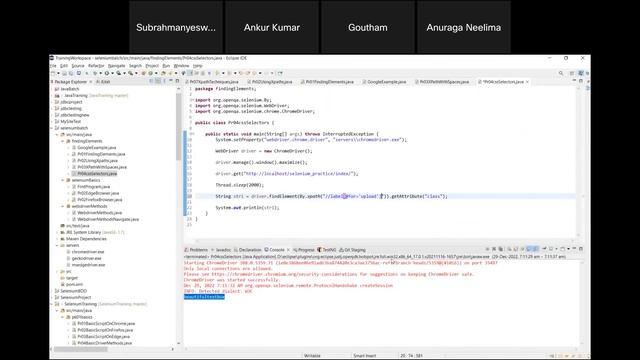Collapse the selenumbatch project node
This screenshot has width=640, height=360.
[52, 128]
